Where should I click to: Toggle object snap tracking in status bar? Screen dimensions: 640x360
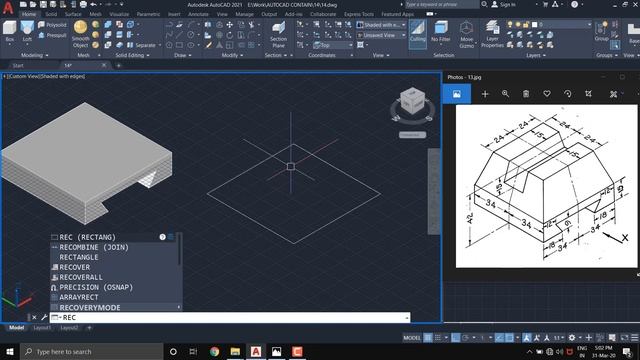(x=500, y=338)
